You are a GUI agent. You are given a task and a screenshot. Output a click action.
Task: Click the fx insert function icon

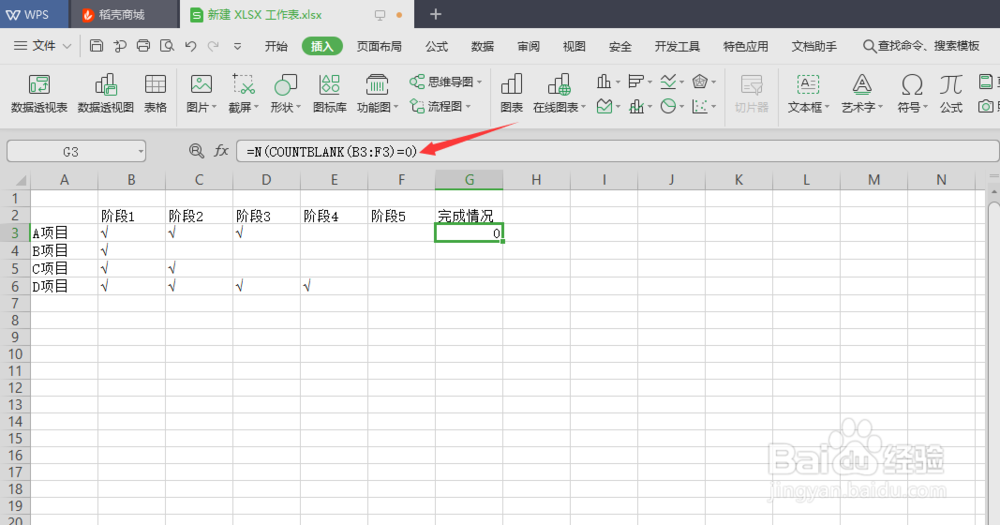pyautogui.click(x=221, y=151)
